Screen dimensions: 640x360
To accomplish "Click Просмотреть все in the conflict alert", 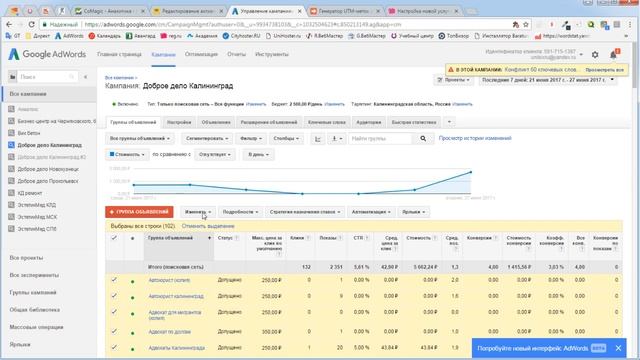I will (604, 70).
